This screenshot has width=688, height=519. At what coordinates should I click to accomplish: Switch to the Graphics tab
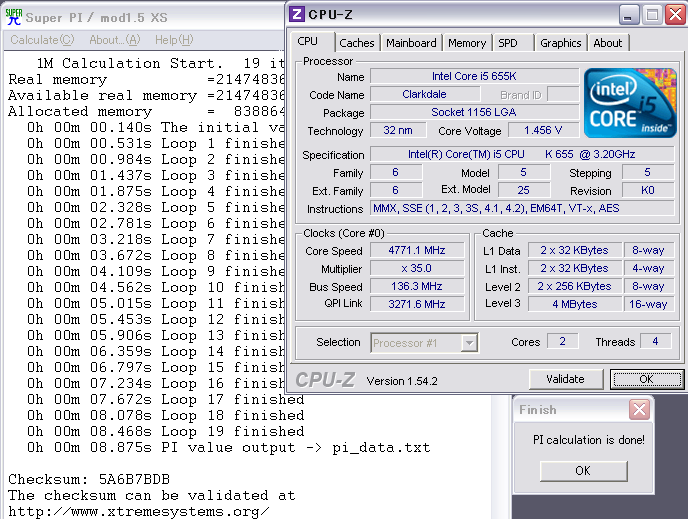tap(560, 43)
